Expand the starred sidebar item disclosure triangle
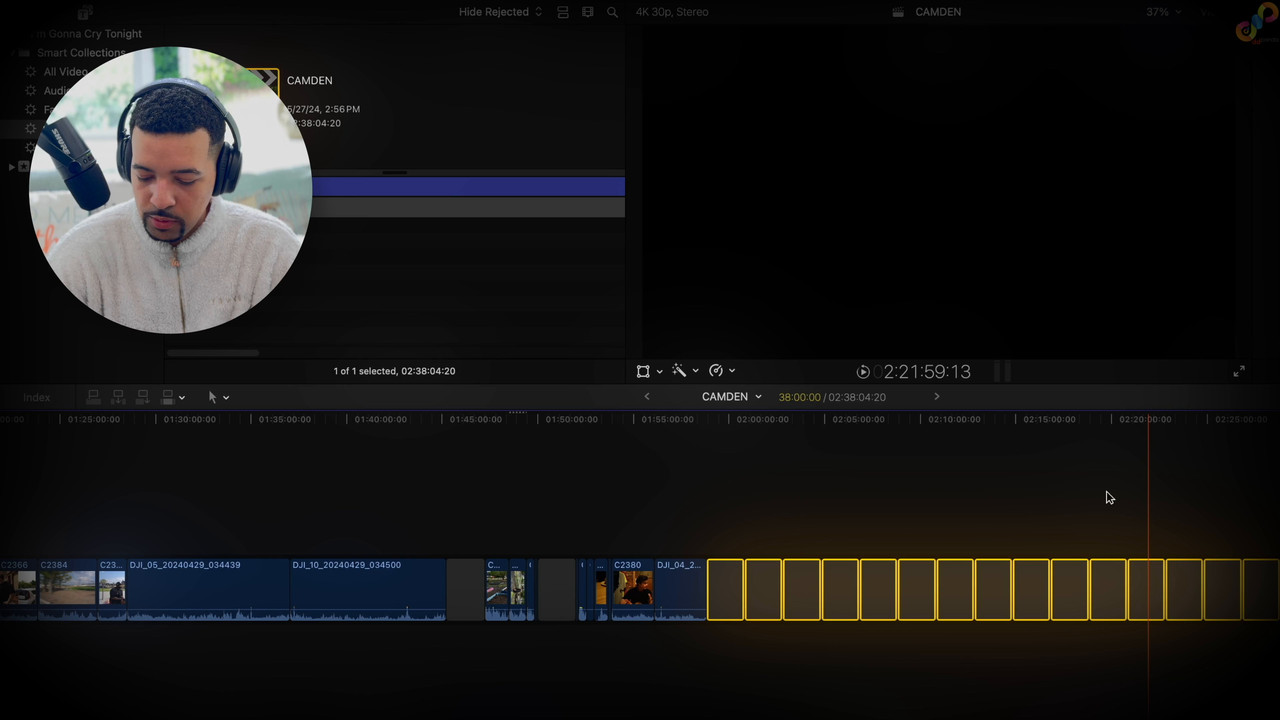The height and width of the screenshot is (720, 1280). point(11,166)
